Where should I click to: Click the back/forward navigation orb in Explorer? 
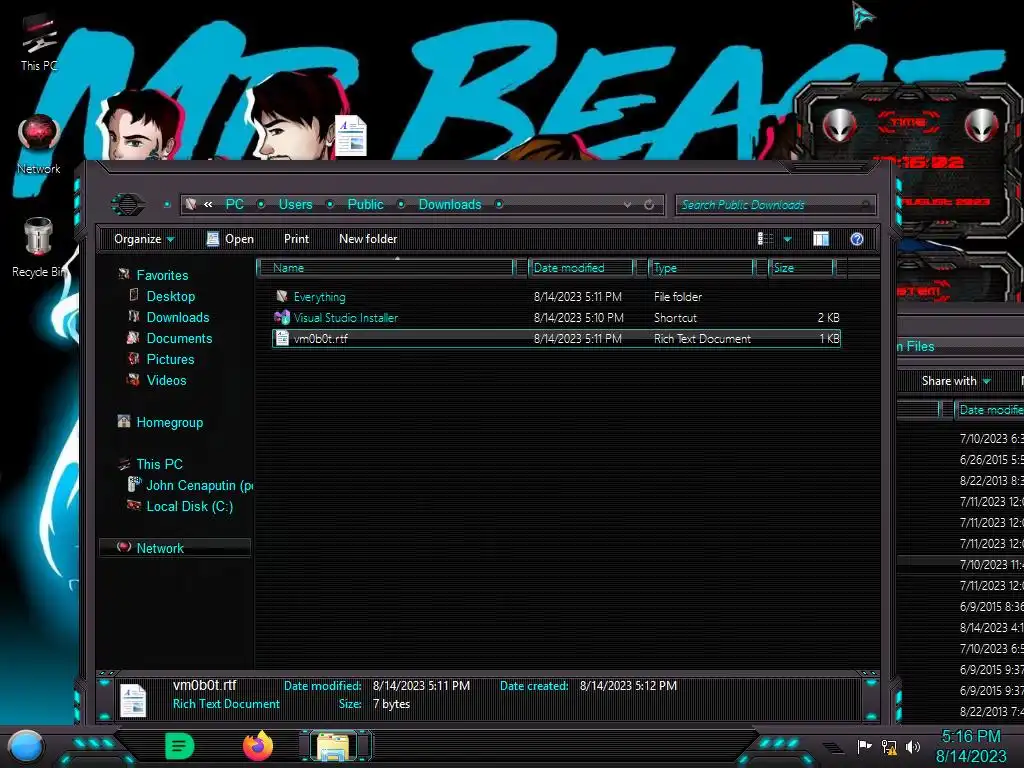coord(127,204)
